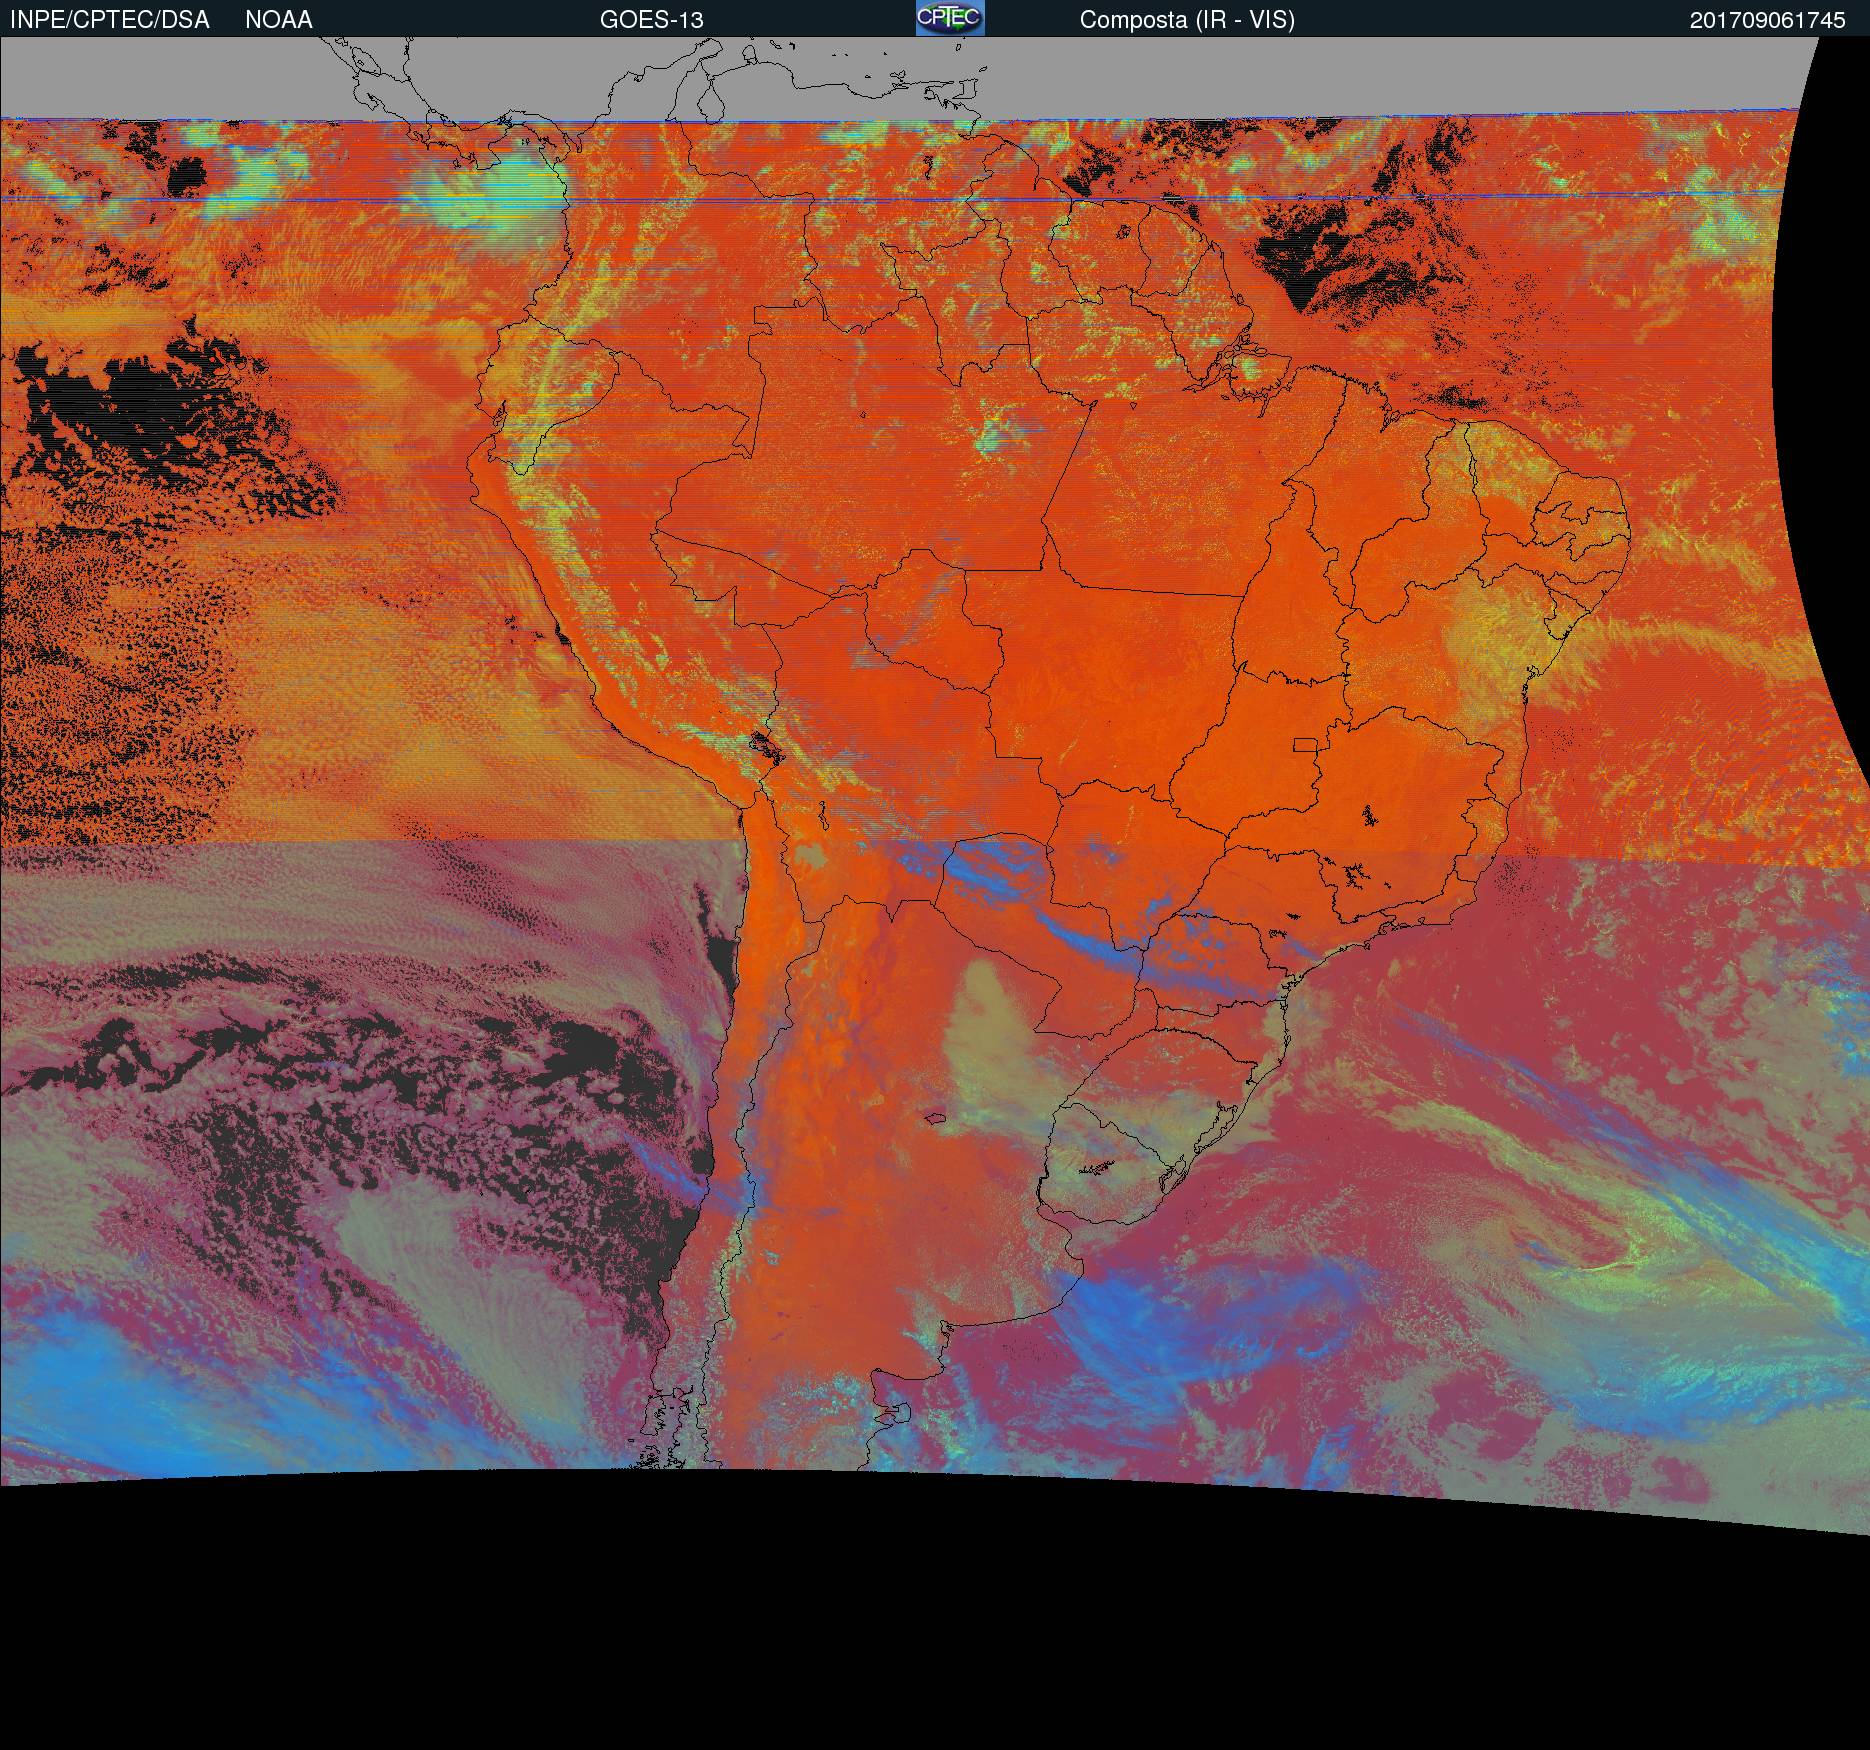Click the 201709061745 timestamp
The height and width of the screenshot is (1750, 1870).
1767,20
